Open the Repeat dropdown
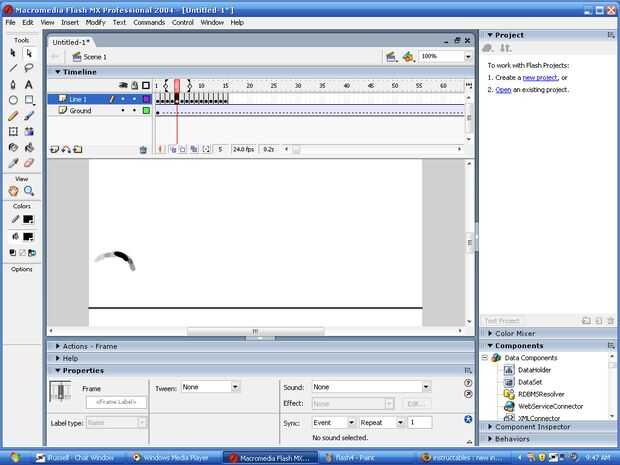The image size is (620, 465). [x=400, y=423]
